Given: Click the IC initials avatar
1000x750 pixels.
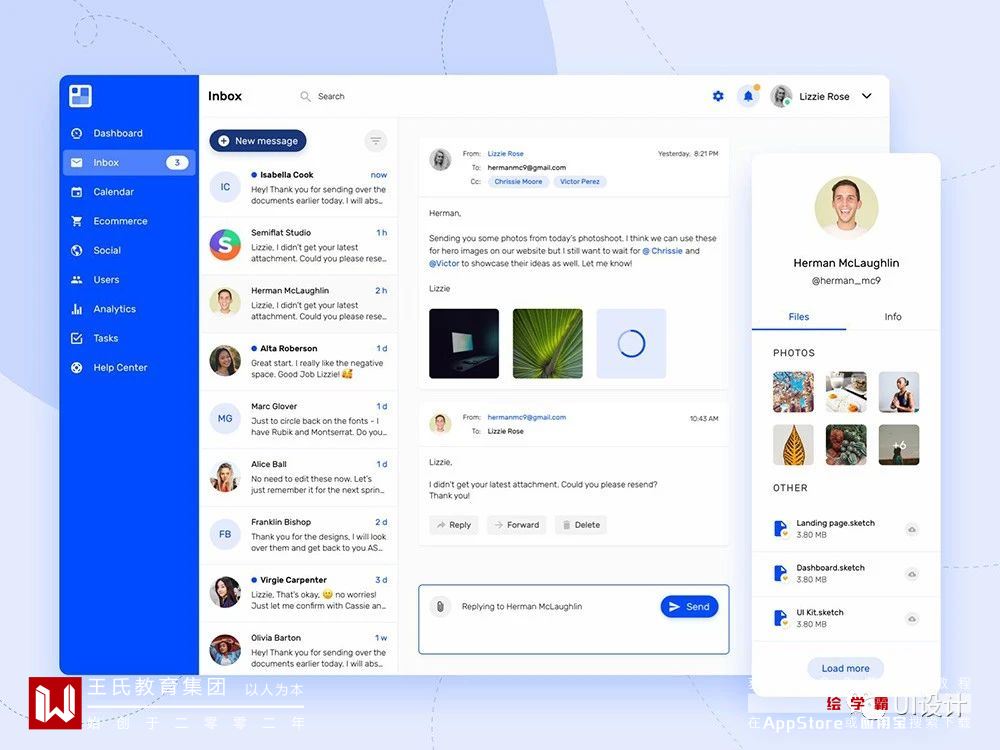Looking at the screenshot, I should (x=225, y=187).
